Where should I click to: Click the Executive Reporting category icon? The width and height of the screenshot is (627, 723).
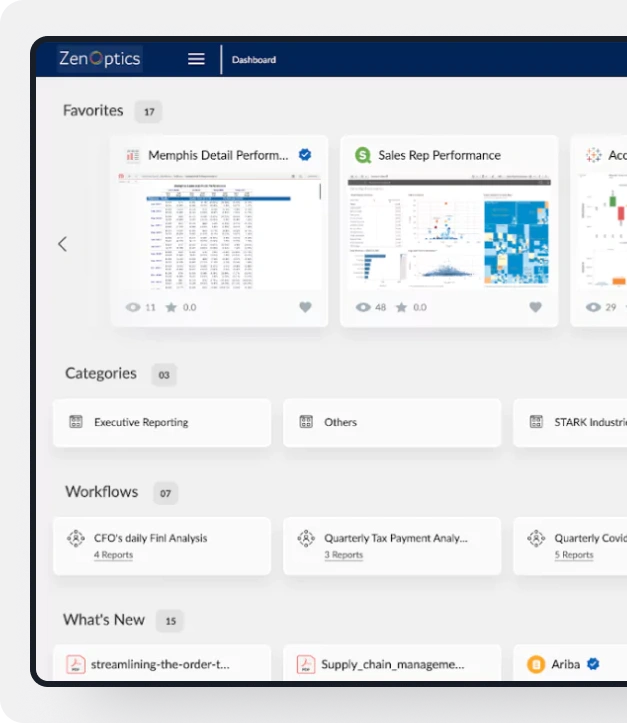point(76,422)
